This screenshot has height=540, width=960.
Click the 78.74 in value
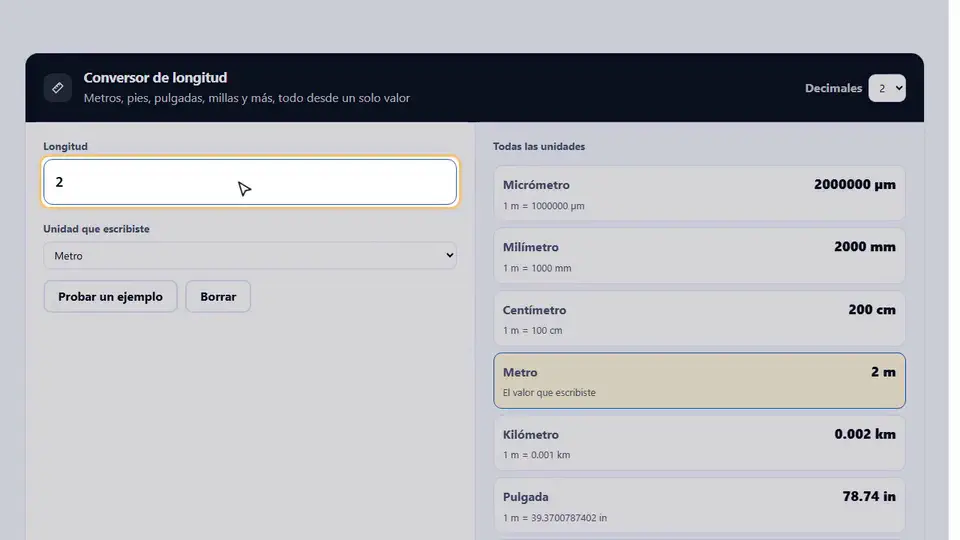click(x=869, y=497)
